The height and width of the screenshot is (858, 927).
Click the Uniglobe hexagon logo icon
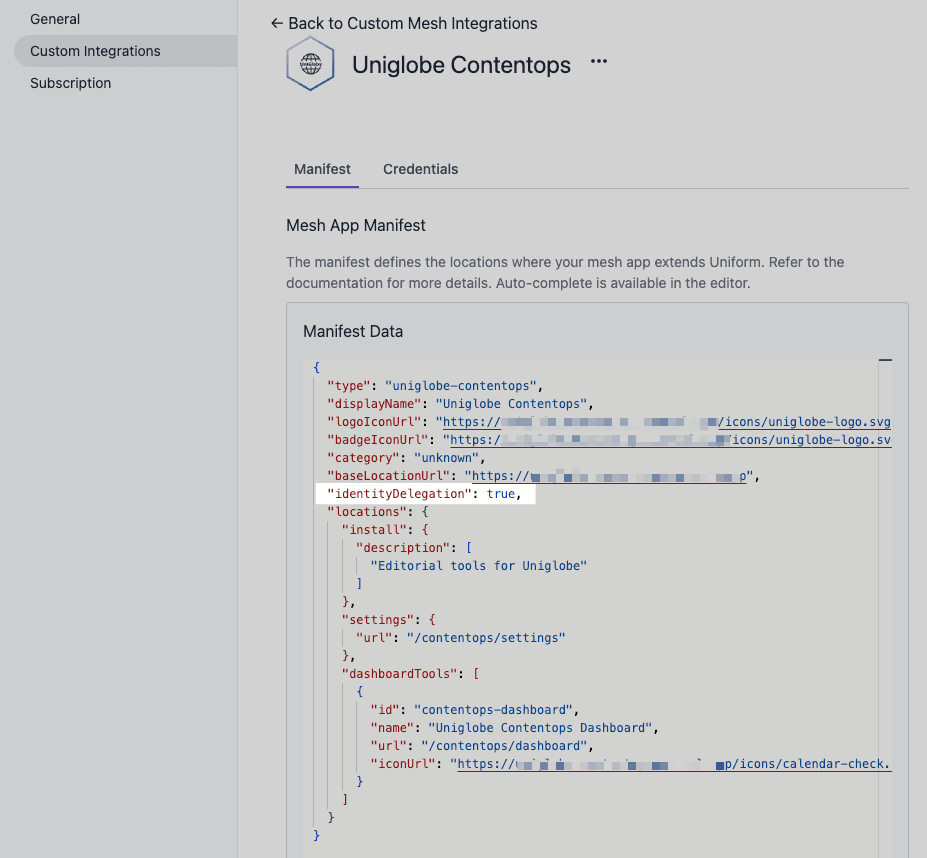point(310,63)
